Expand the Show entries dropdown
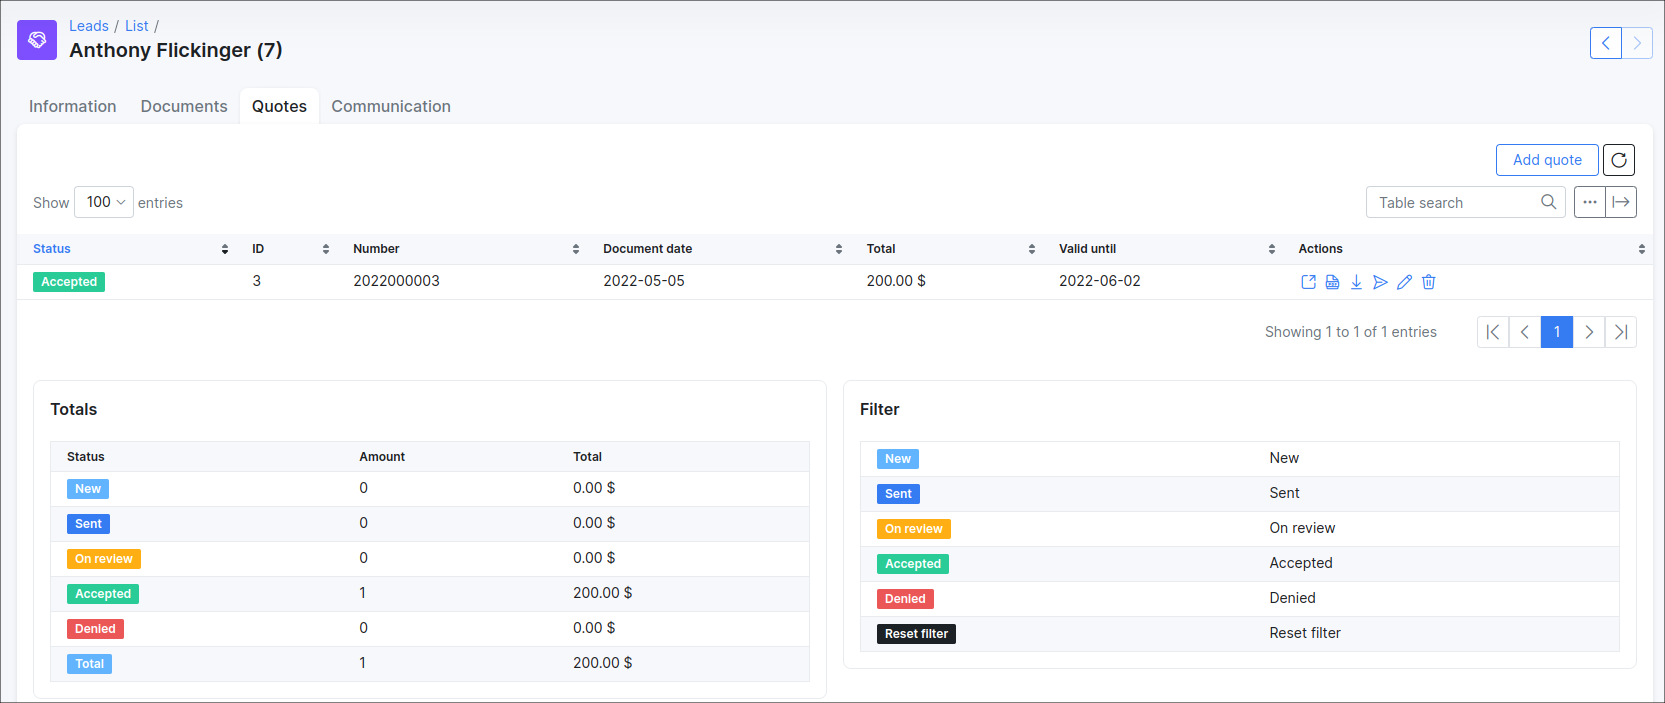1665x703 pixels. click(x=104, y=202)
